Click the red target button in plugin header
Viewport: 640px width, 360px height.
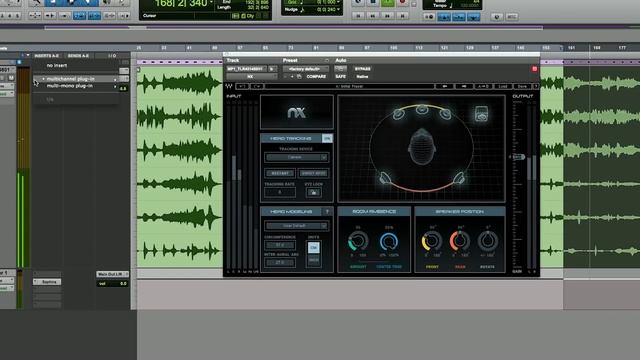point(535,69)
